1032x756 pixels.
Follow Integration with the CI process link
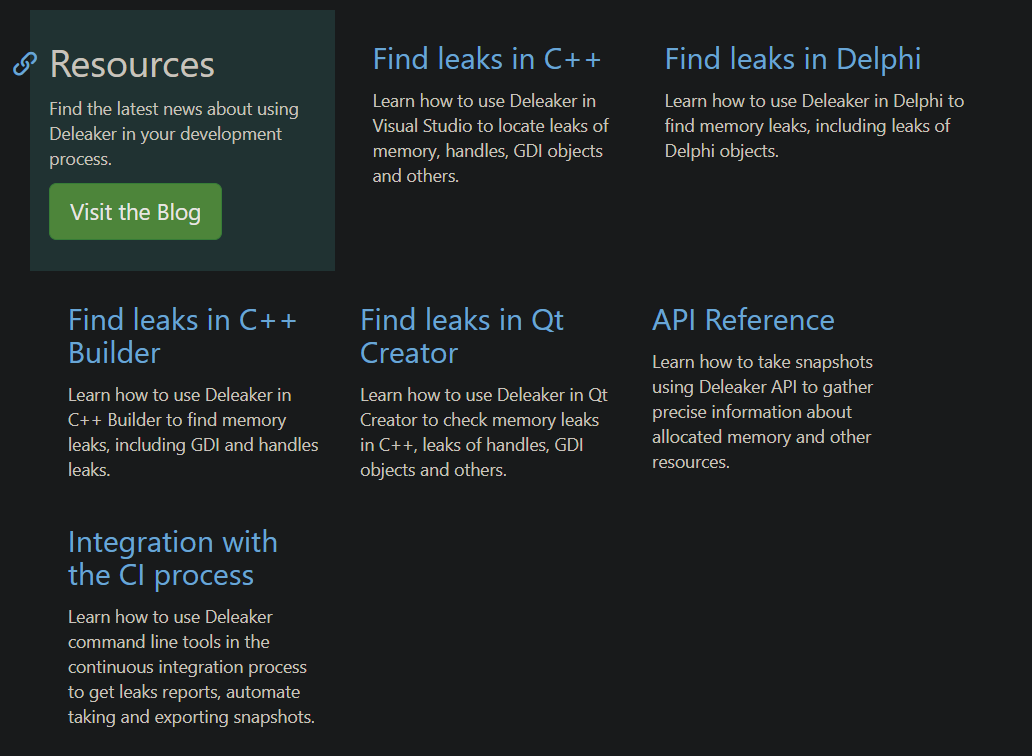(172, 558)
